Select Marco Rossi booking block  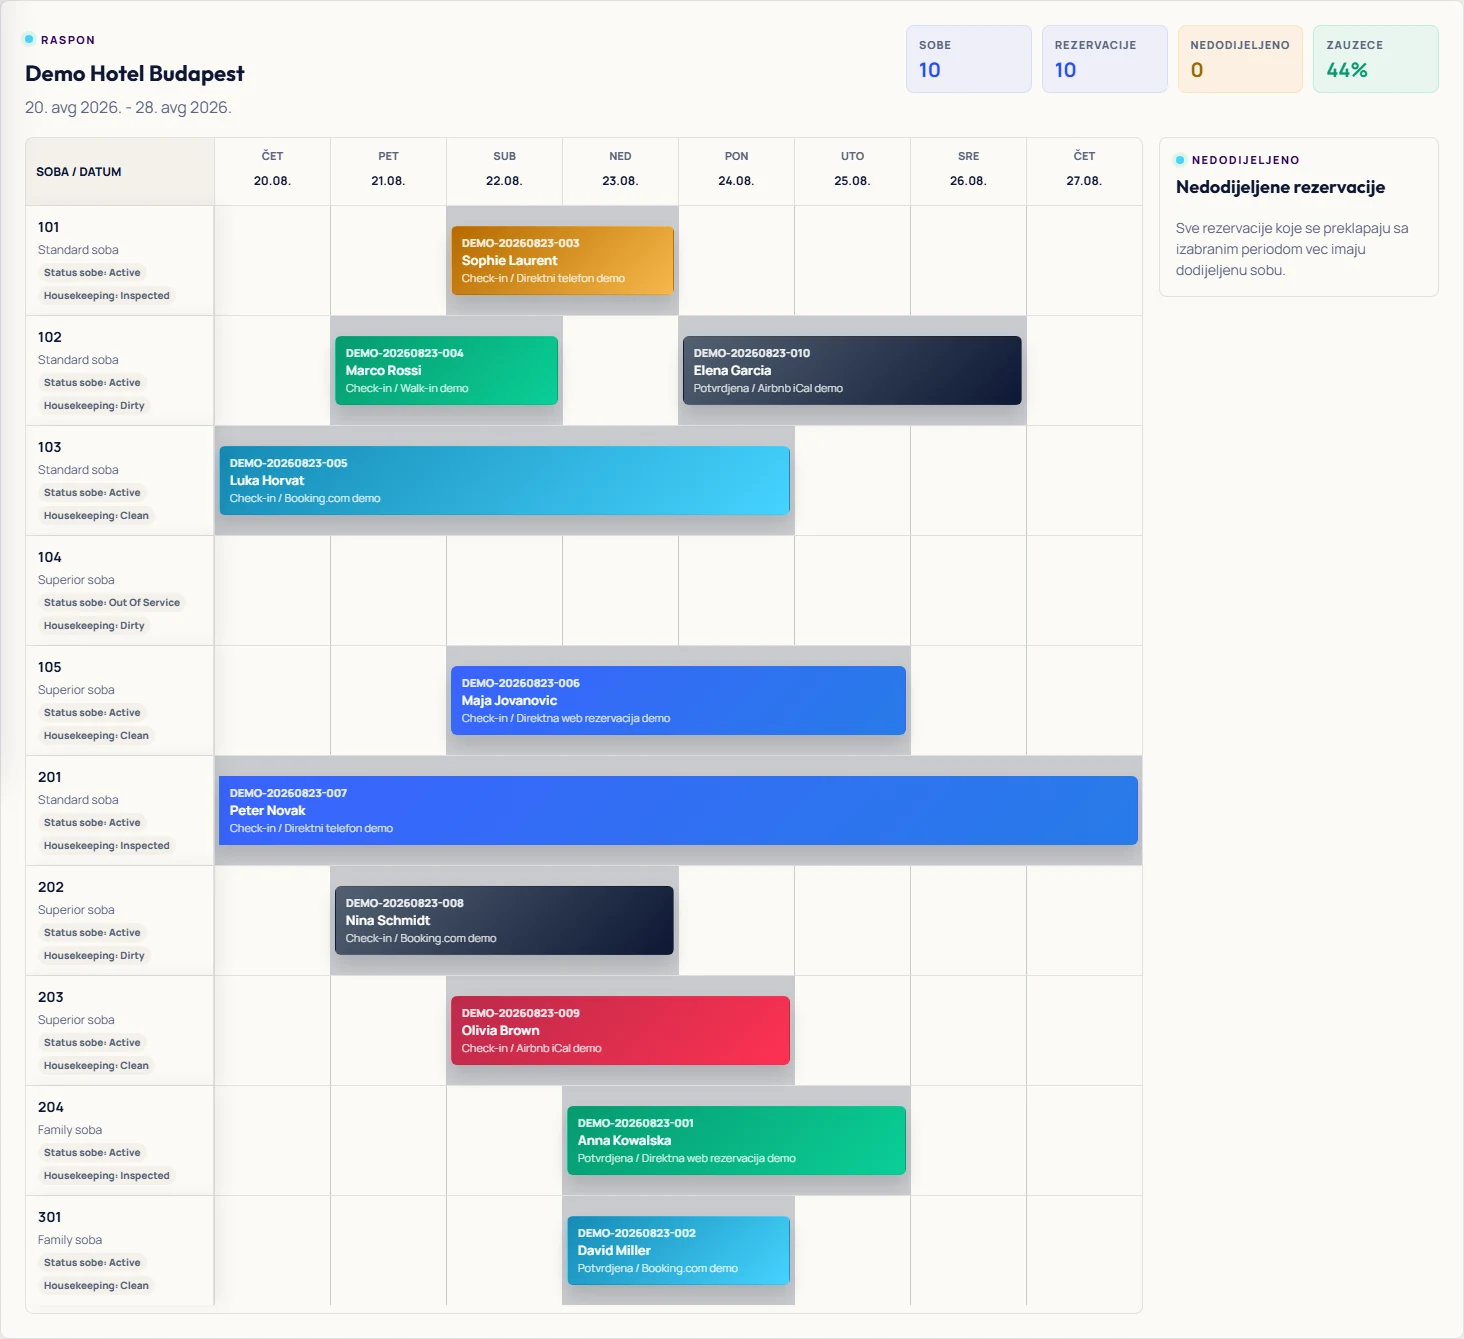[x=446, y=370]
